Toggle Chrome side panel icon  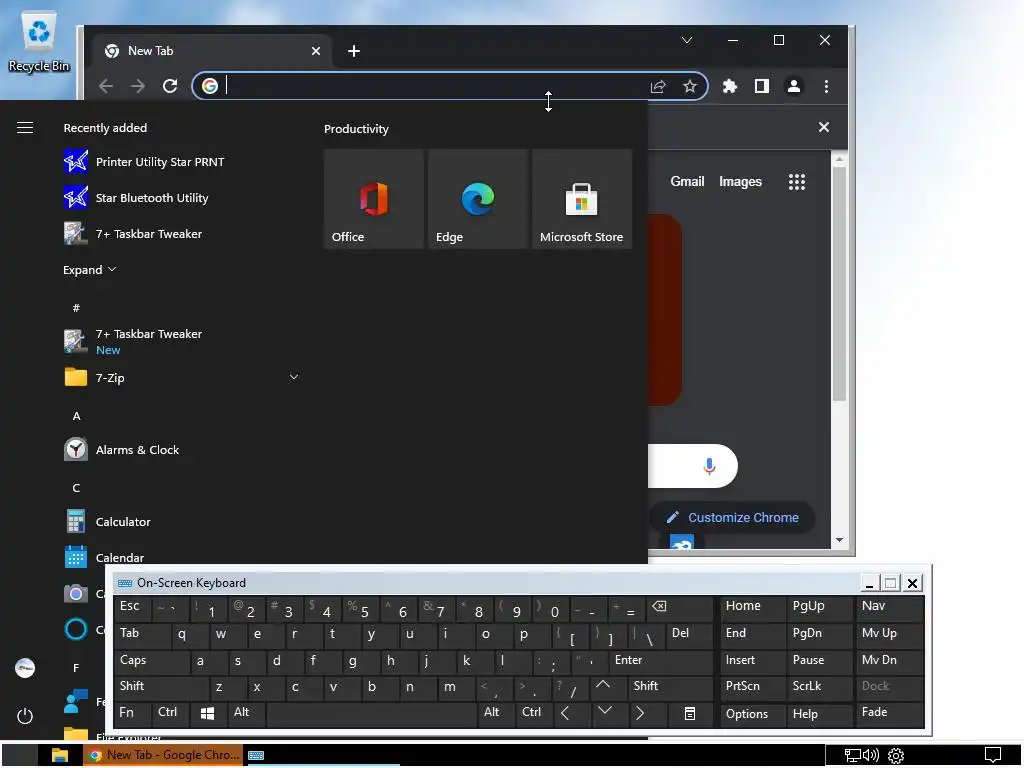click(761, 86)
